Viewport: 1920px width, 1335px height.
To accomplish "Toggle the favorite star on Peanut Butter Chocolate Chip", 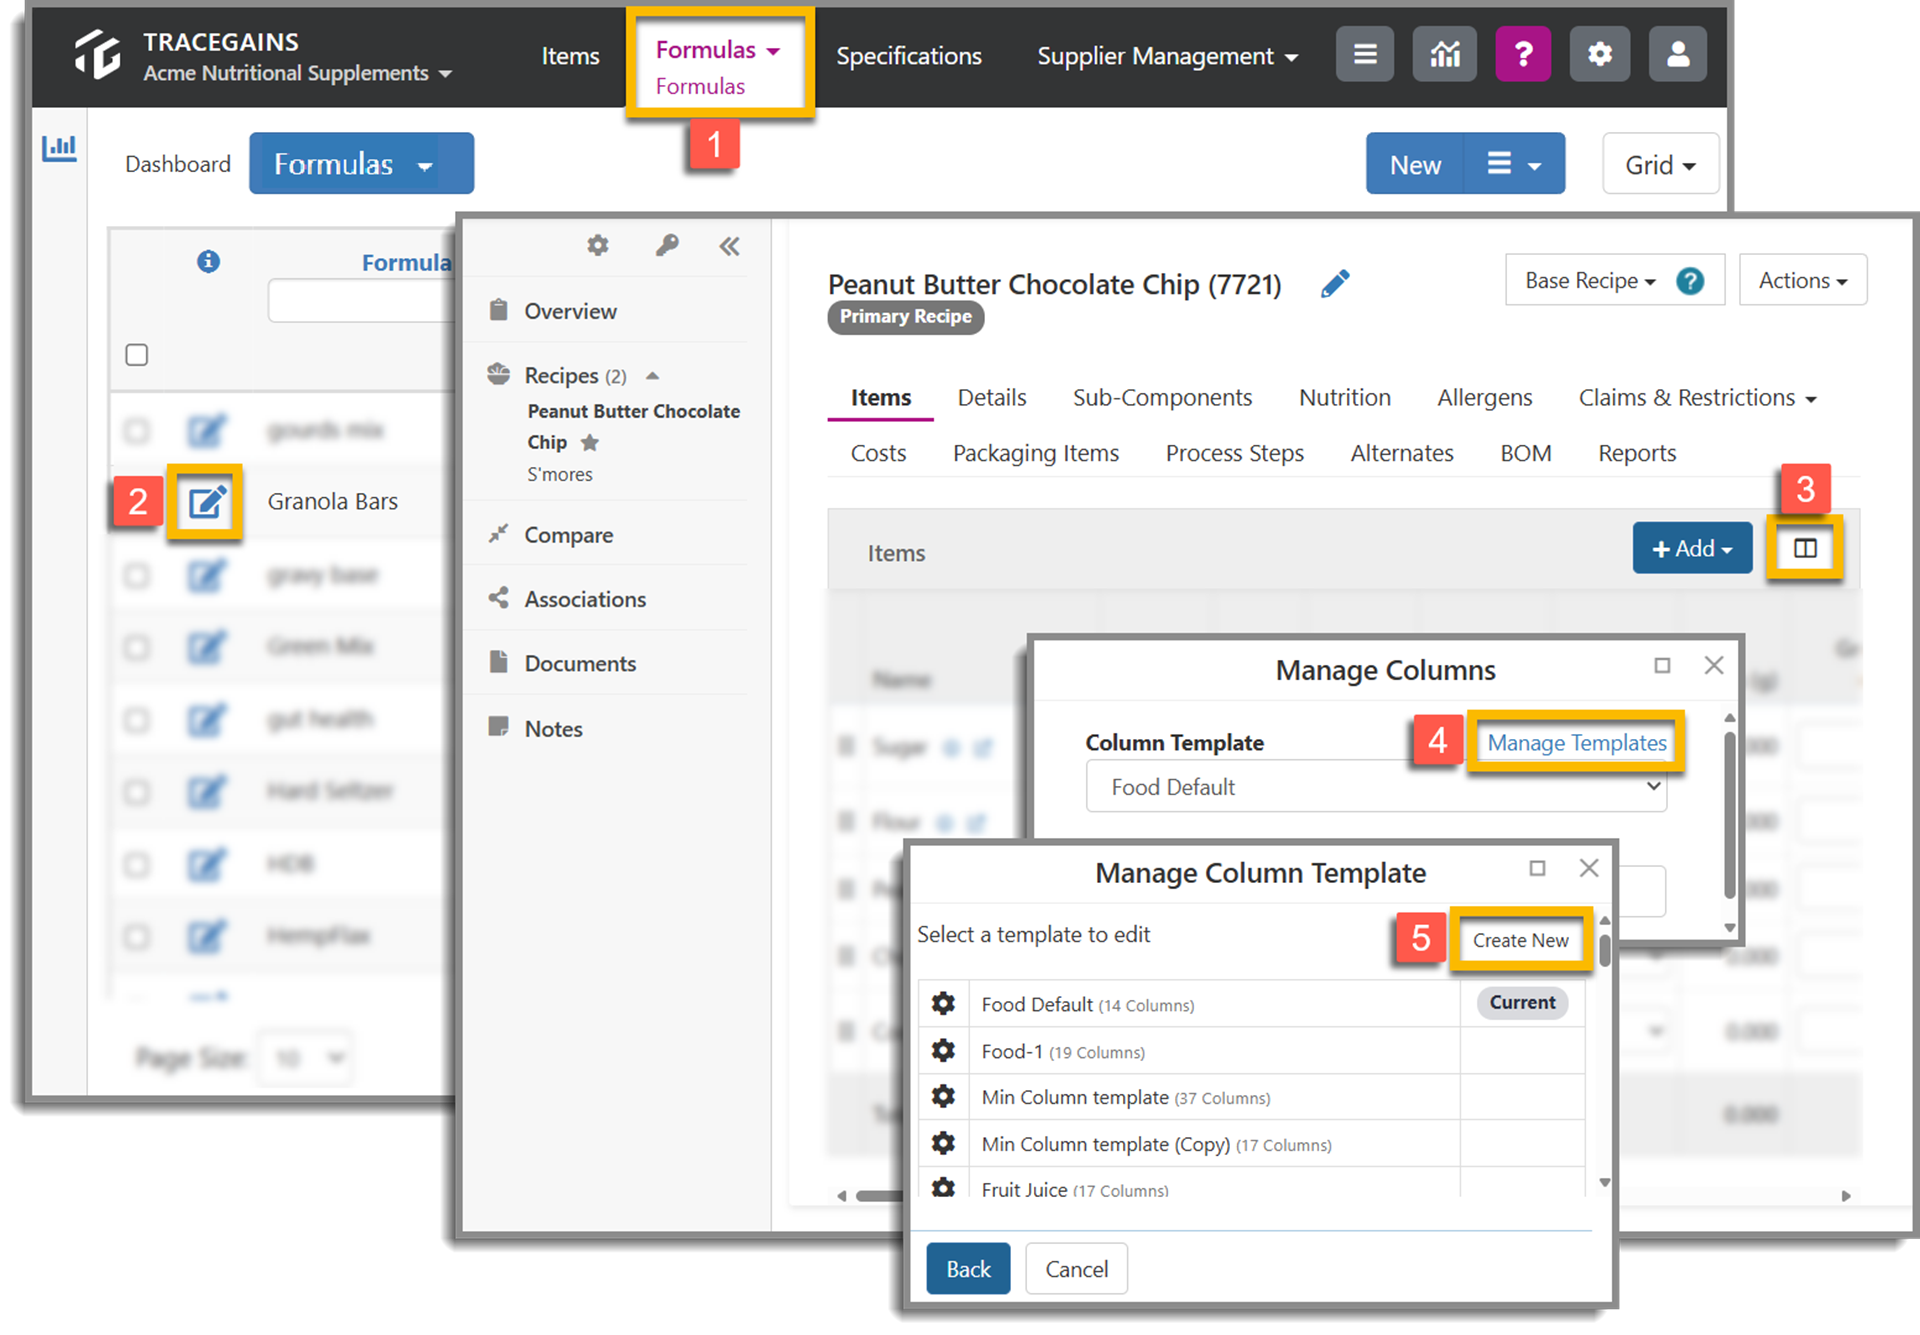I will point(589,443).
